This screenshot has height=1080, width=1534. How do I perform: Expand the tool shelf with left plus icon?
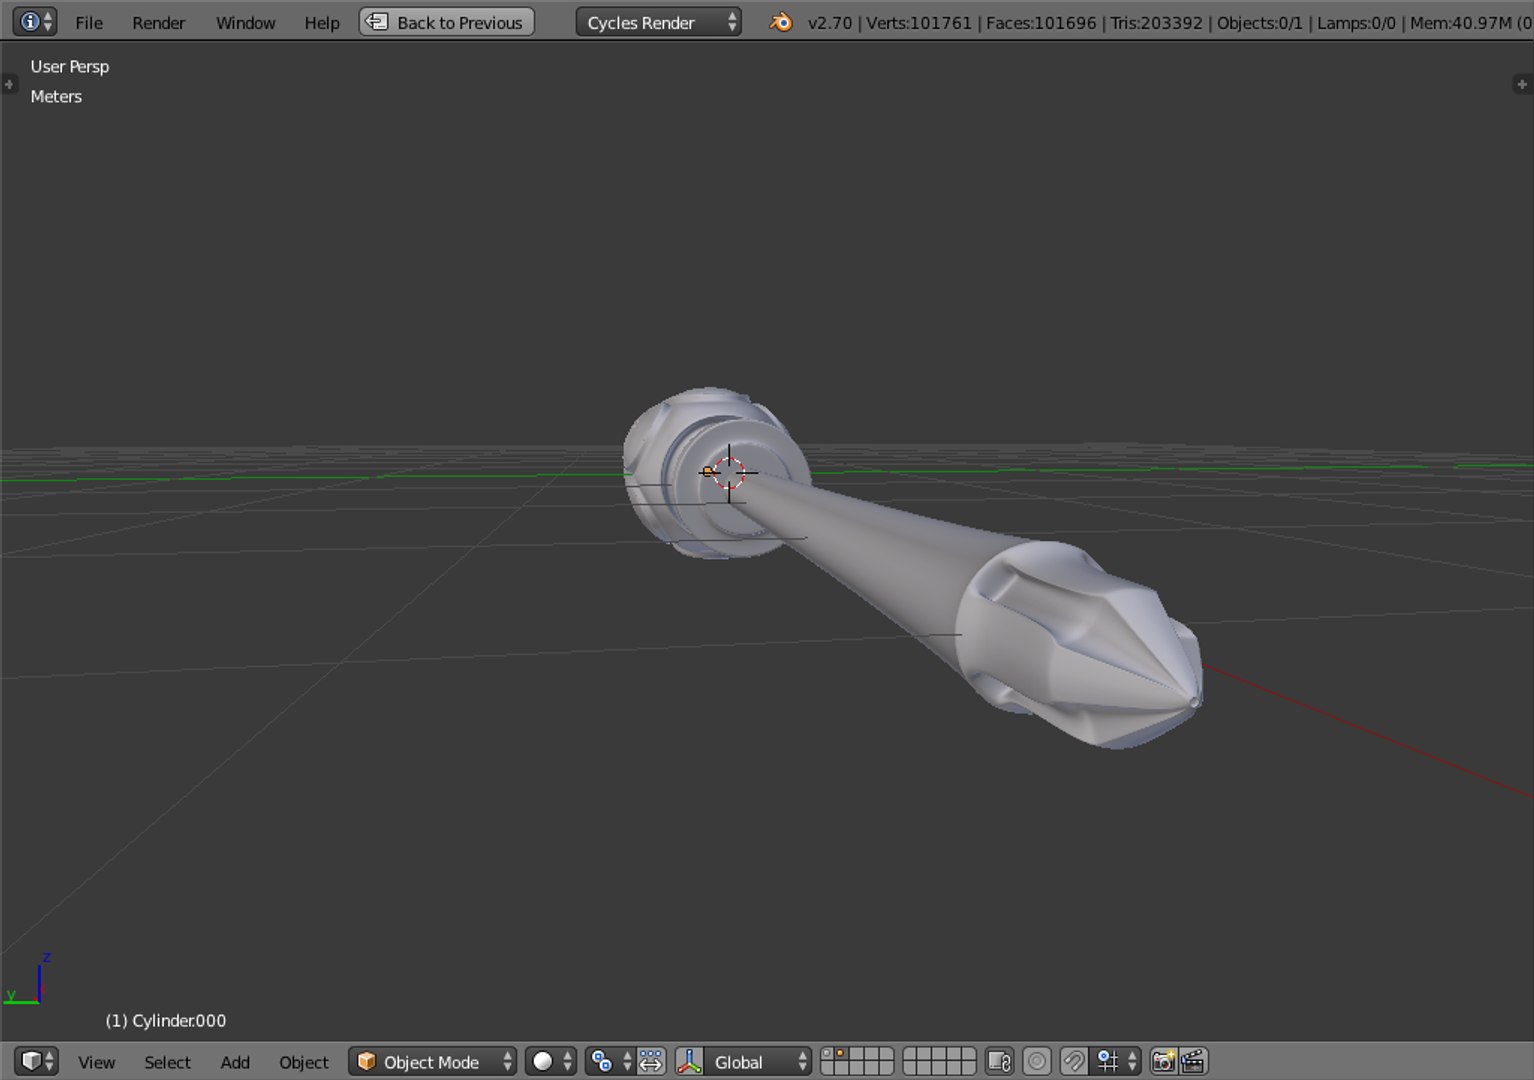(9, 84)
